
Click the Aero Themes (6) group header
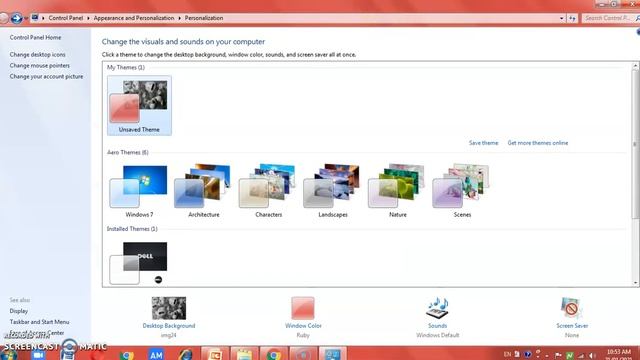tap(128, 152)
